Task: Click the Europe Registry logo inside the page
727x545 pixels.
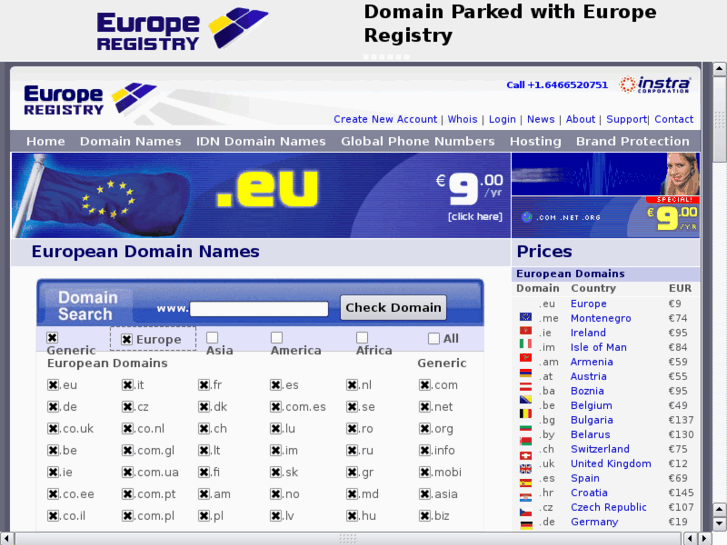Action: click(90, 98)
